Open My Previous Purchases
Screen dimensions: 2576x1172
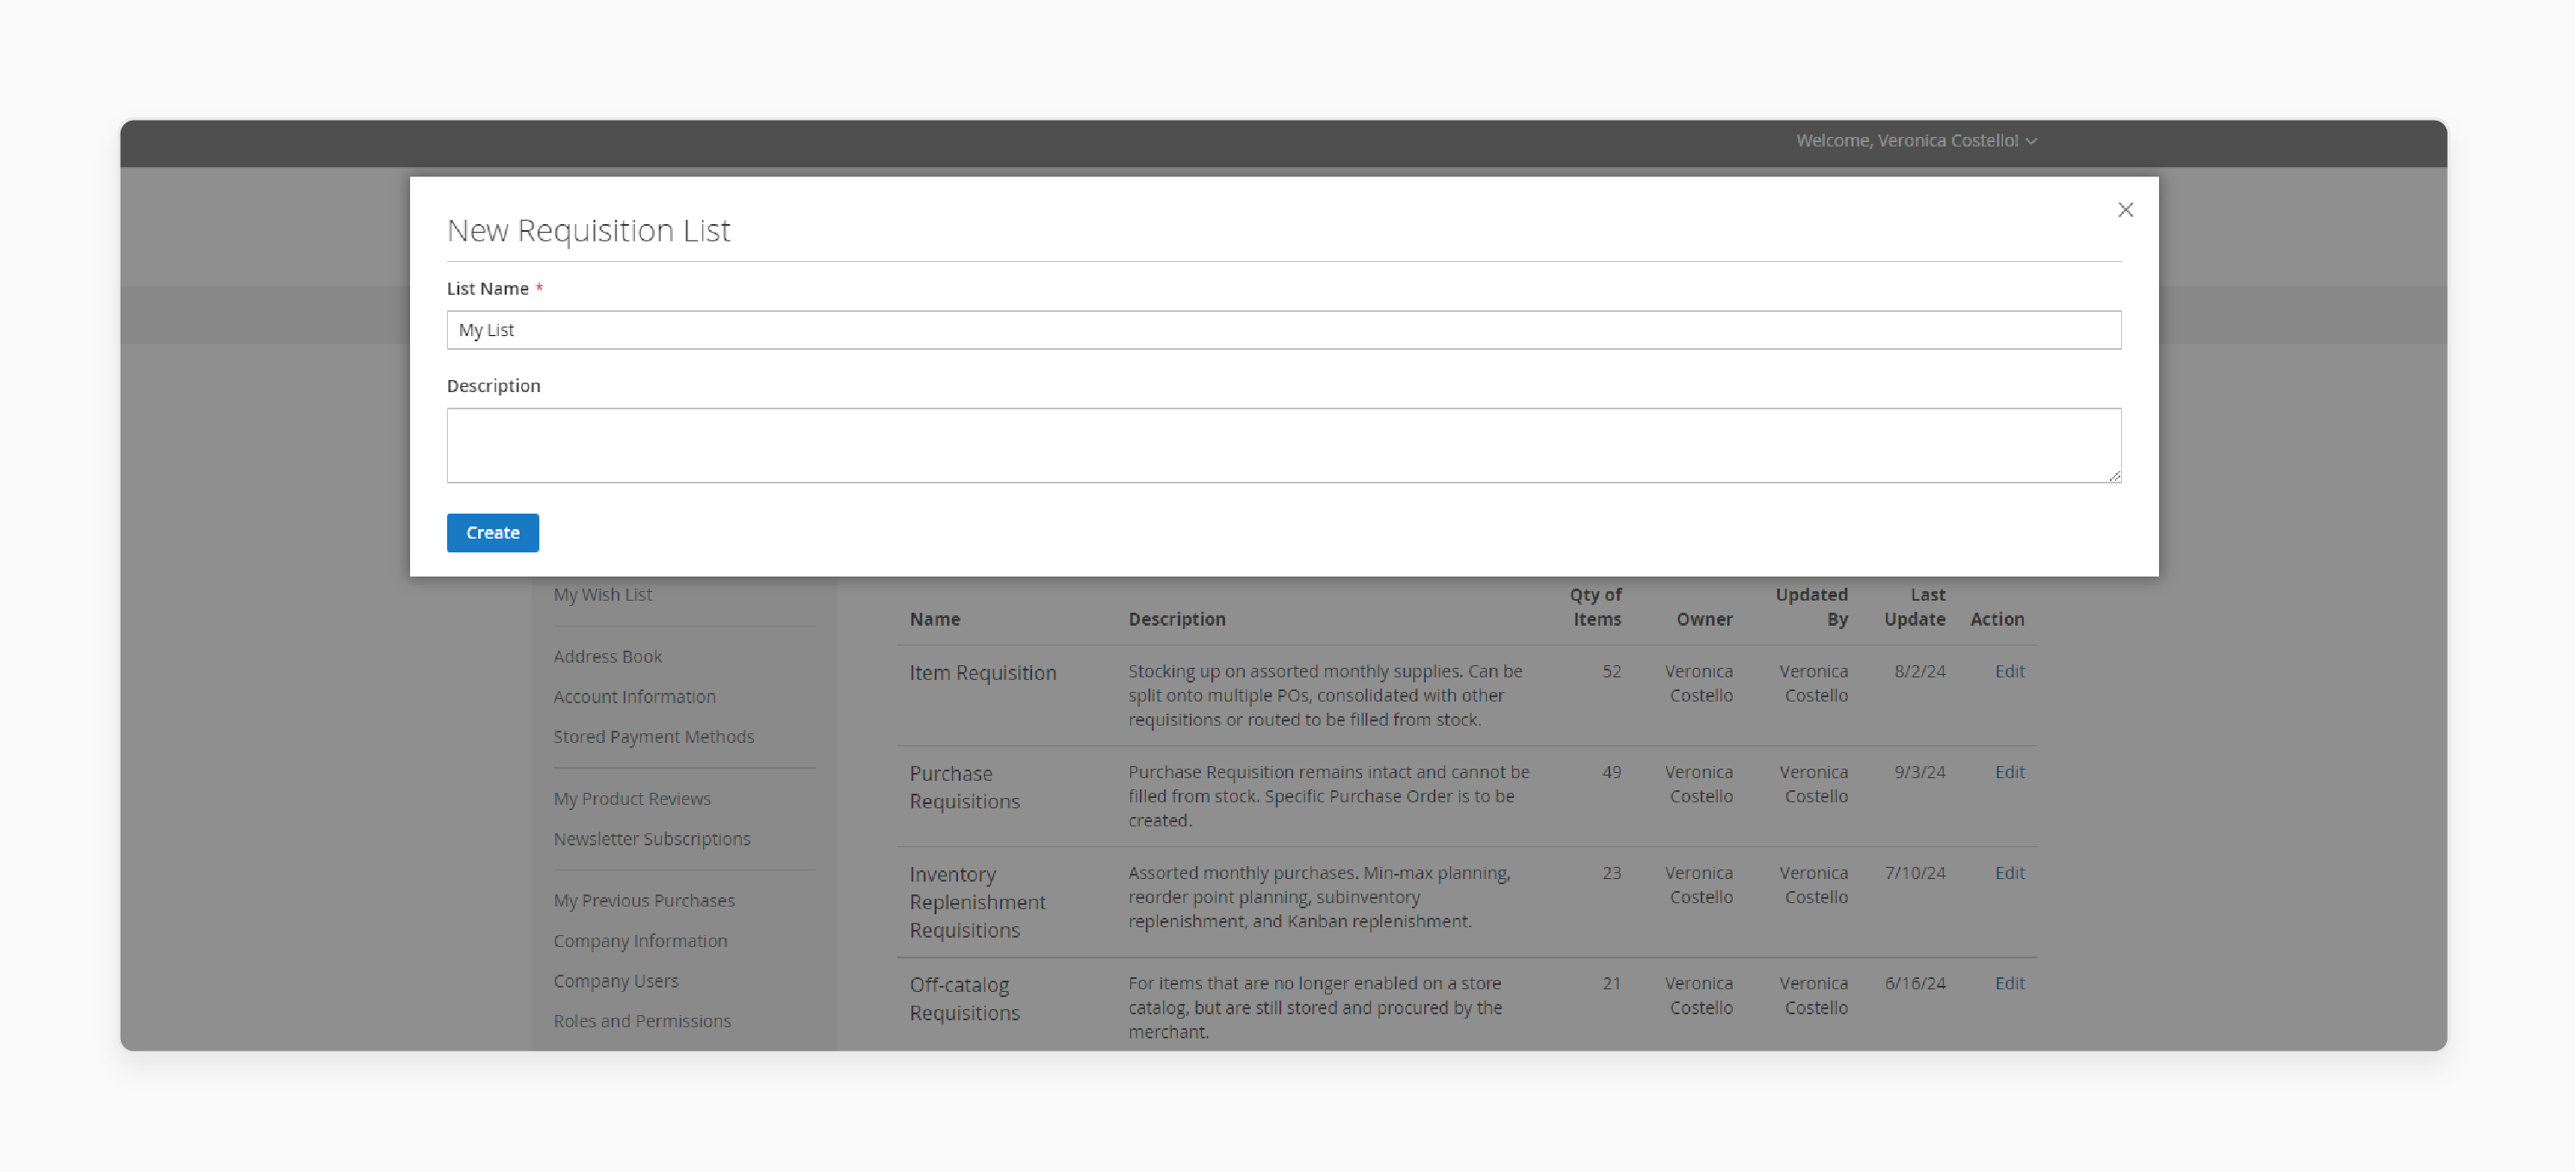click(x=644, y=900)
